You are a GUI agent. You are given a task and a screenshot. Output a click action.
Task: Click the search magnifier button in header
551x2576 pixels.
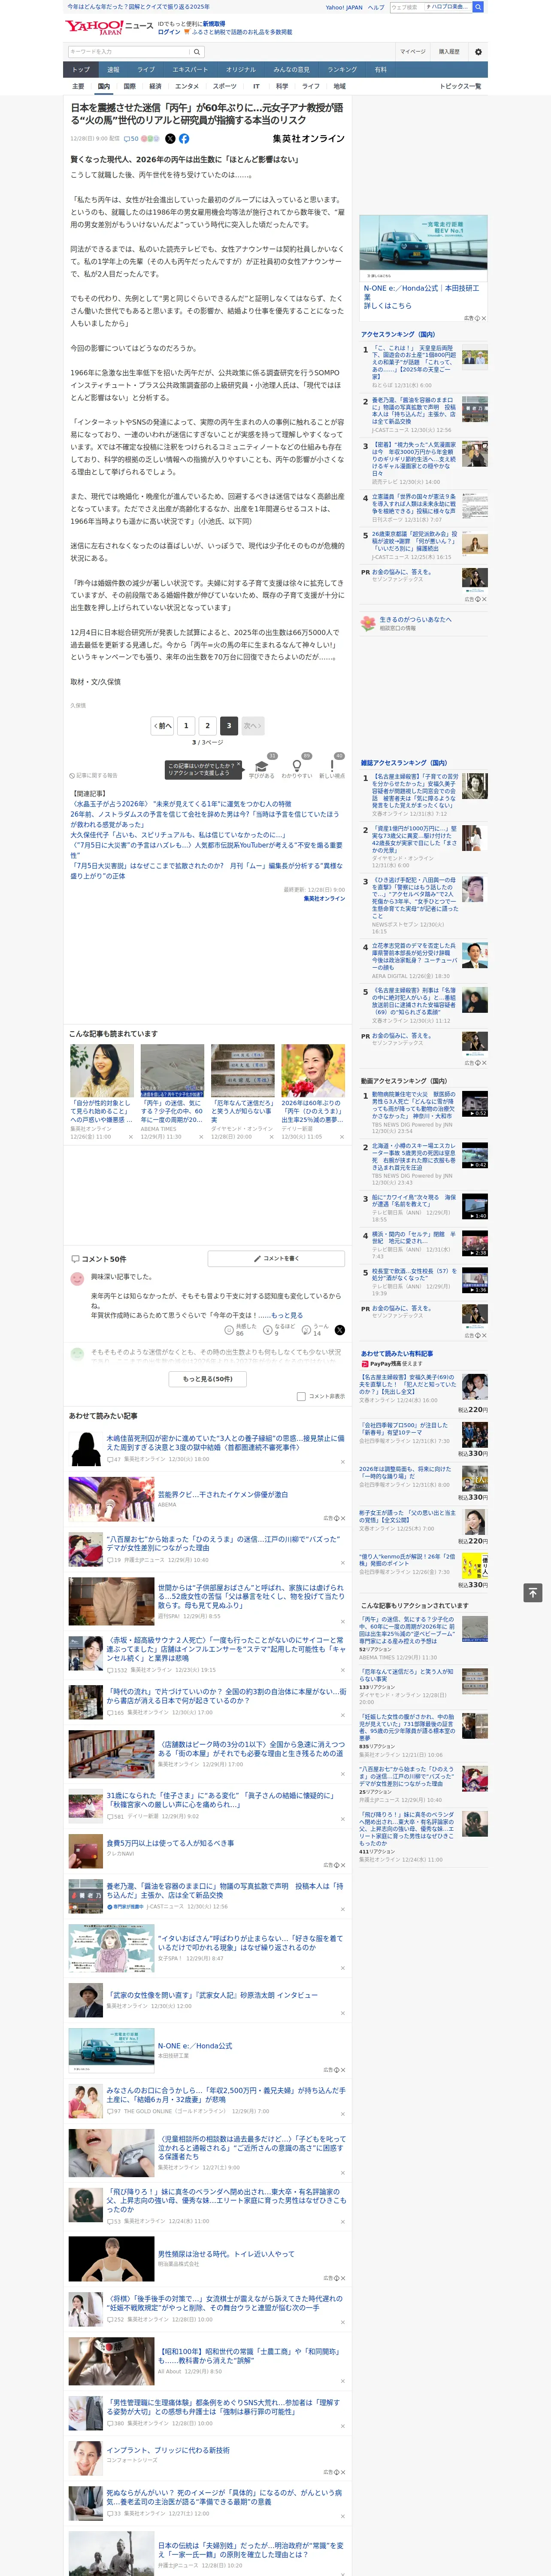(x=197, y=51)
